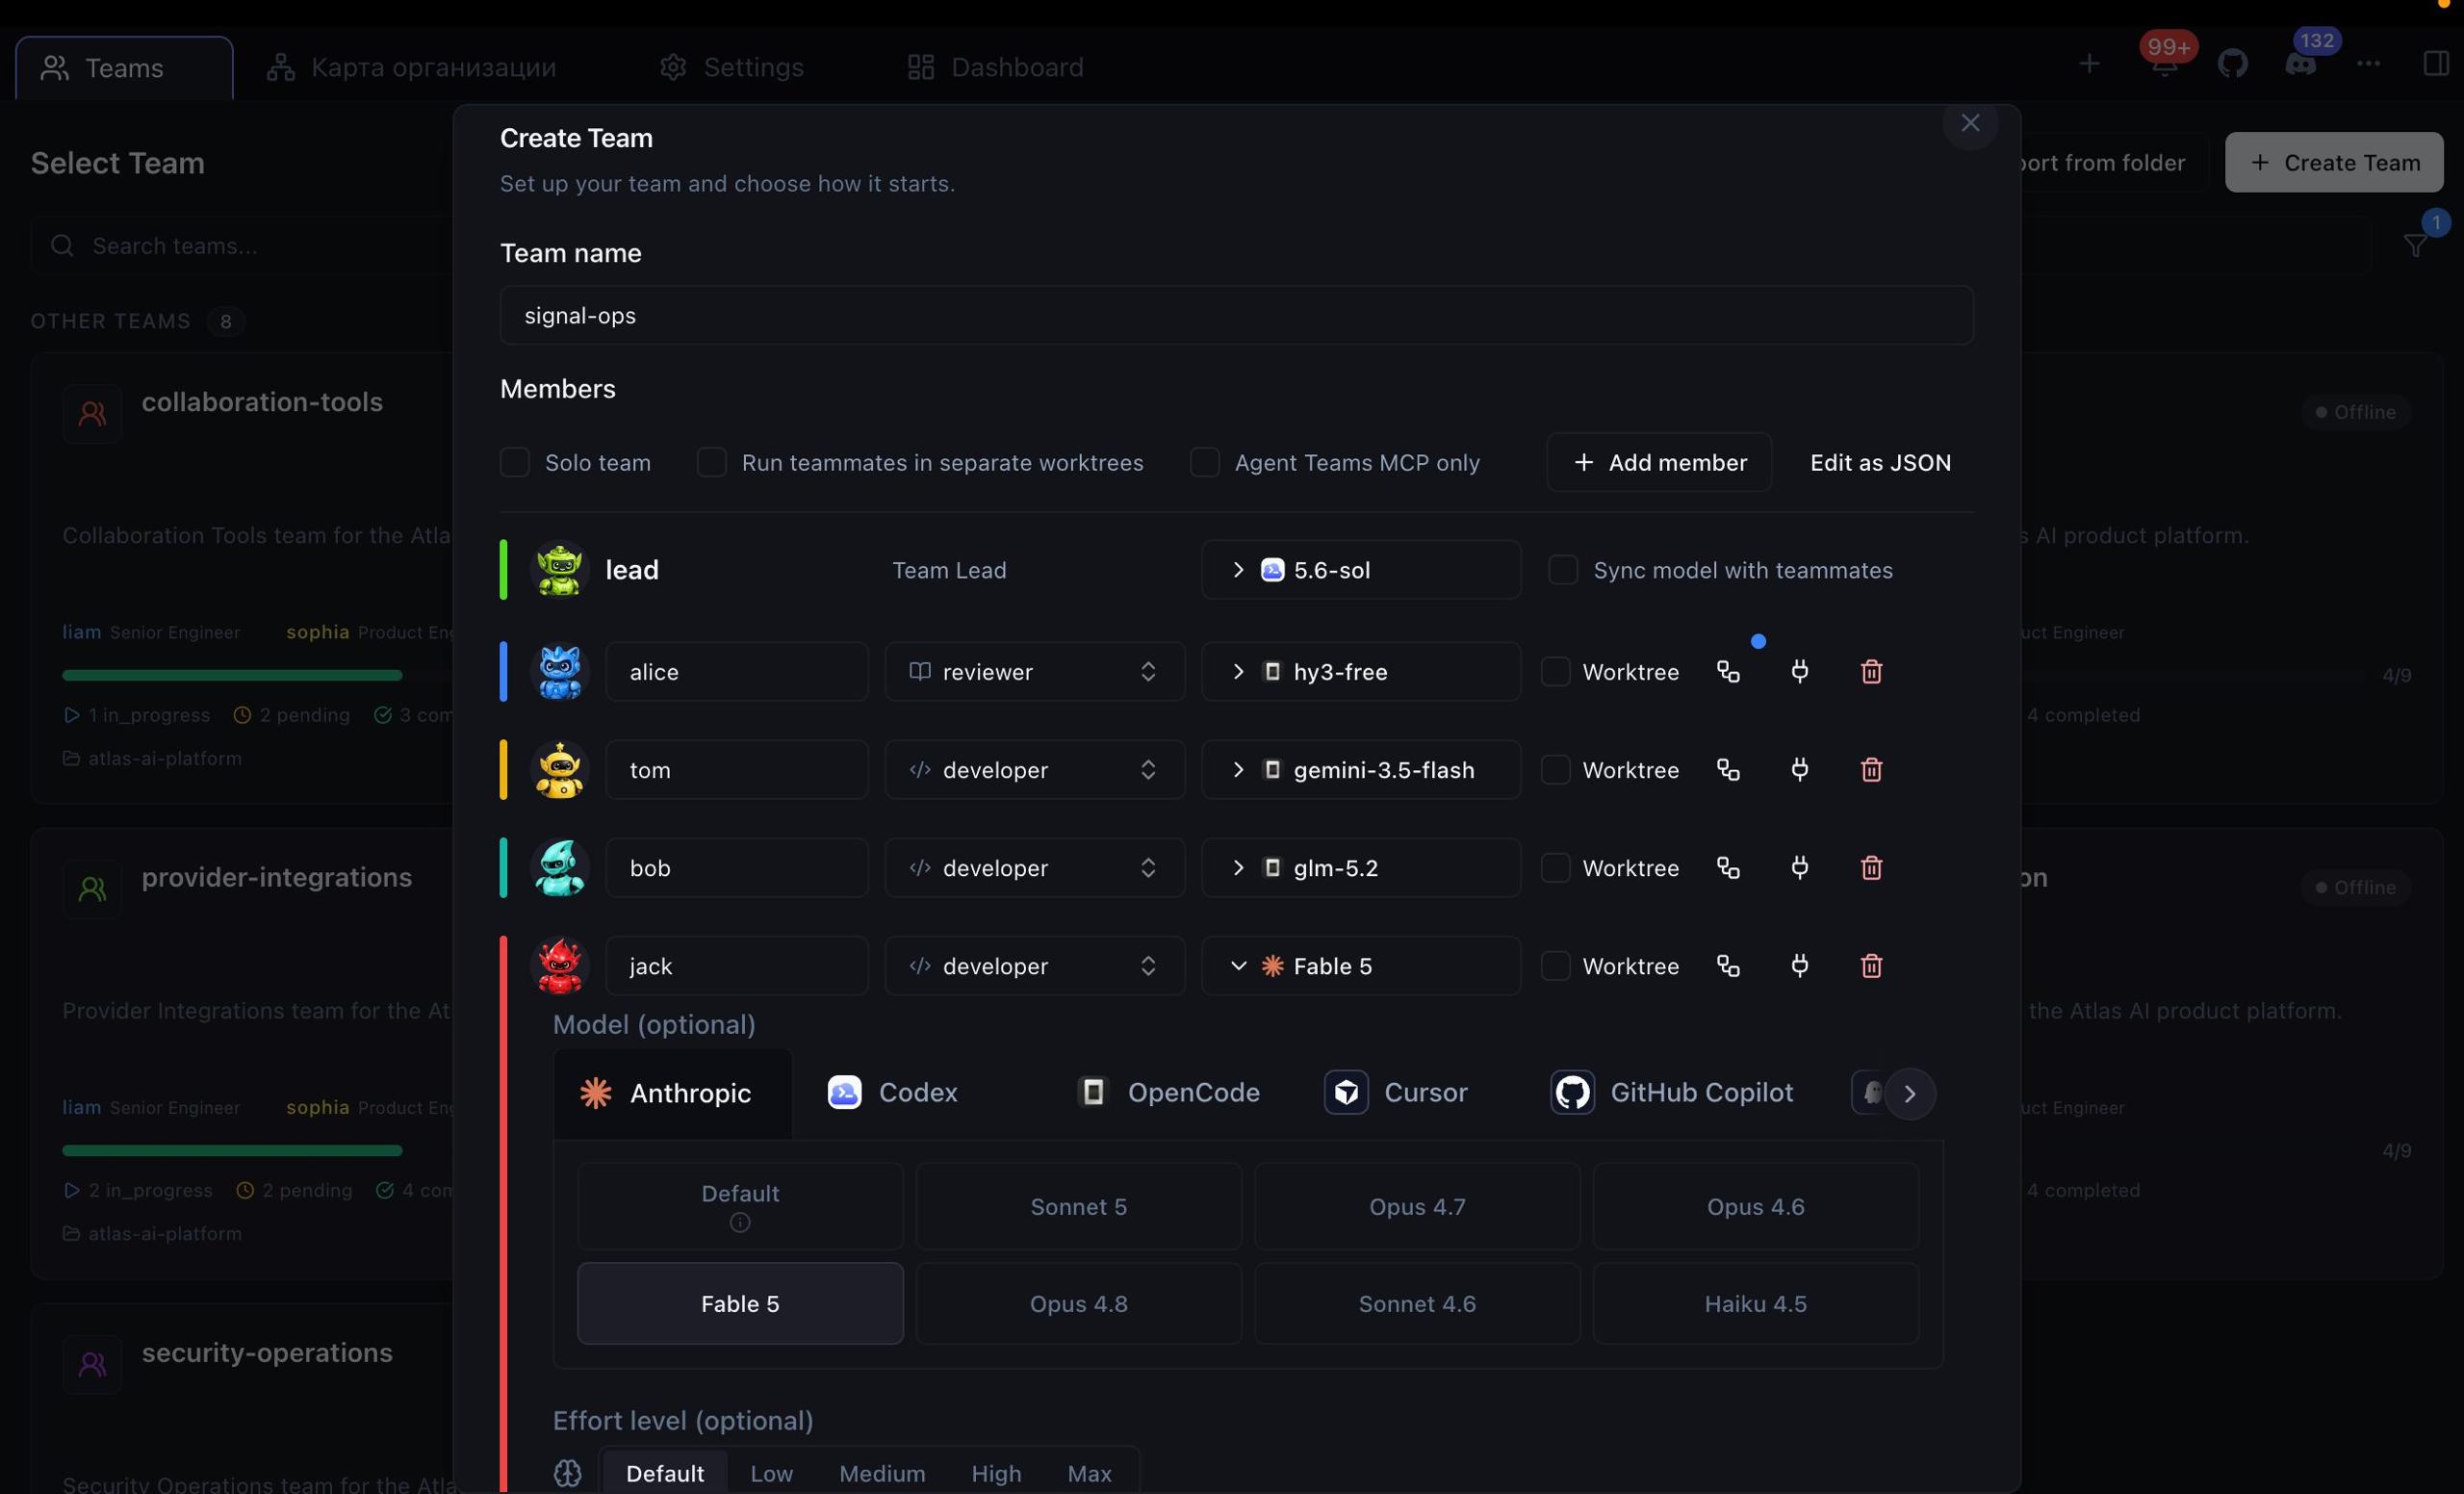Click the plug icon in jack's row
2464x1494 pixels.
pyautogui.click(x=1799, y=965)
